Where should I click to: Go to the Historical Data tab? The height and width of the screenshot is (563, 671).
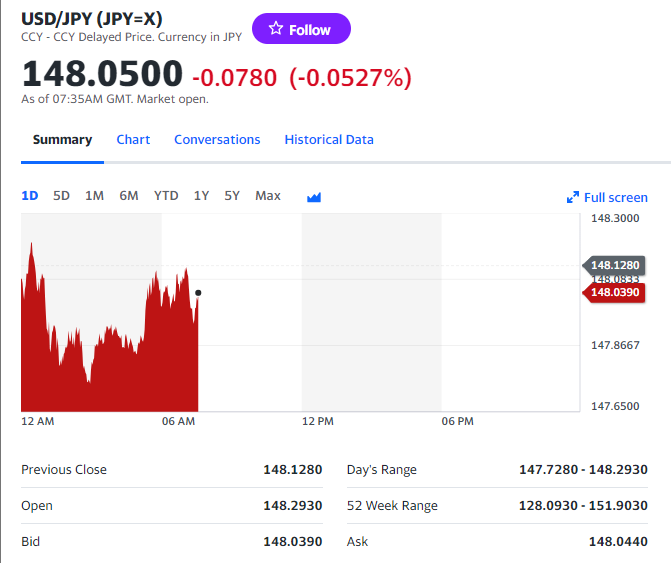tap(329, 140)
